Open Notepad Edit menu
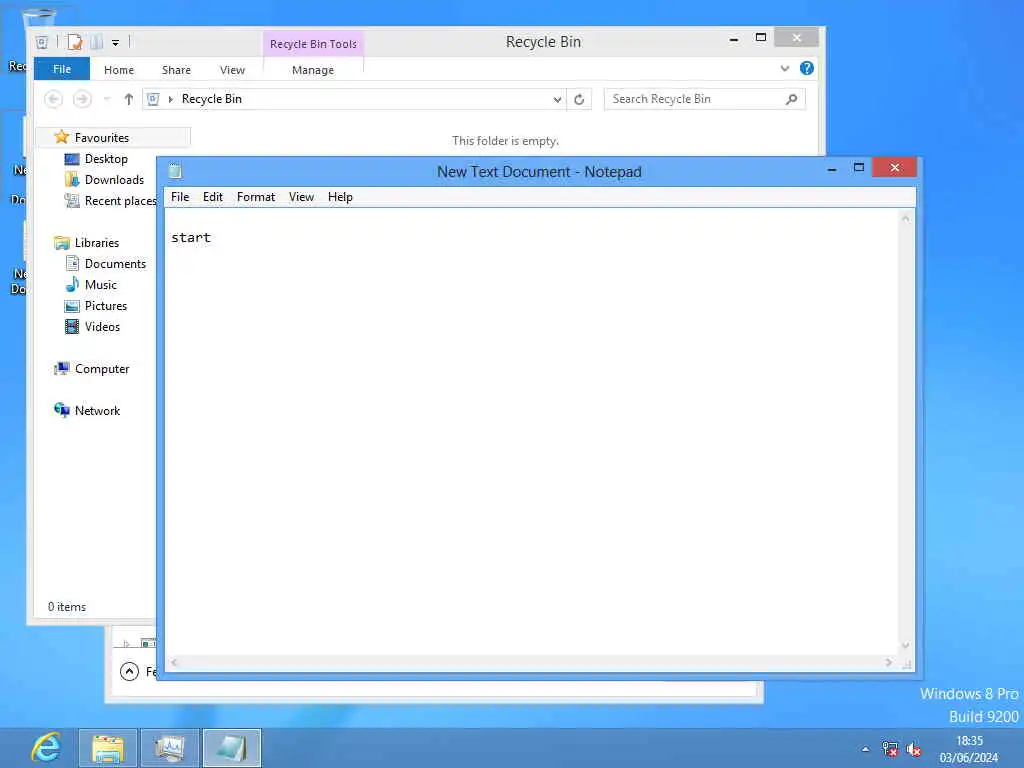The image size is (1024, 768). pos(213,197)
